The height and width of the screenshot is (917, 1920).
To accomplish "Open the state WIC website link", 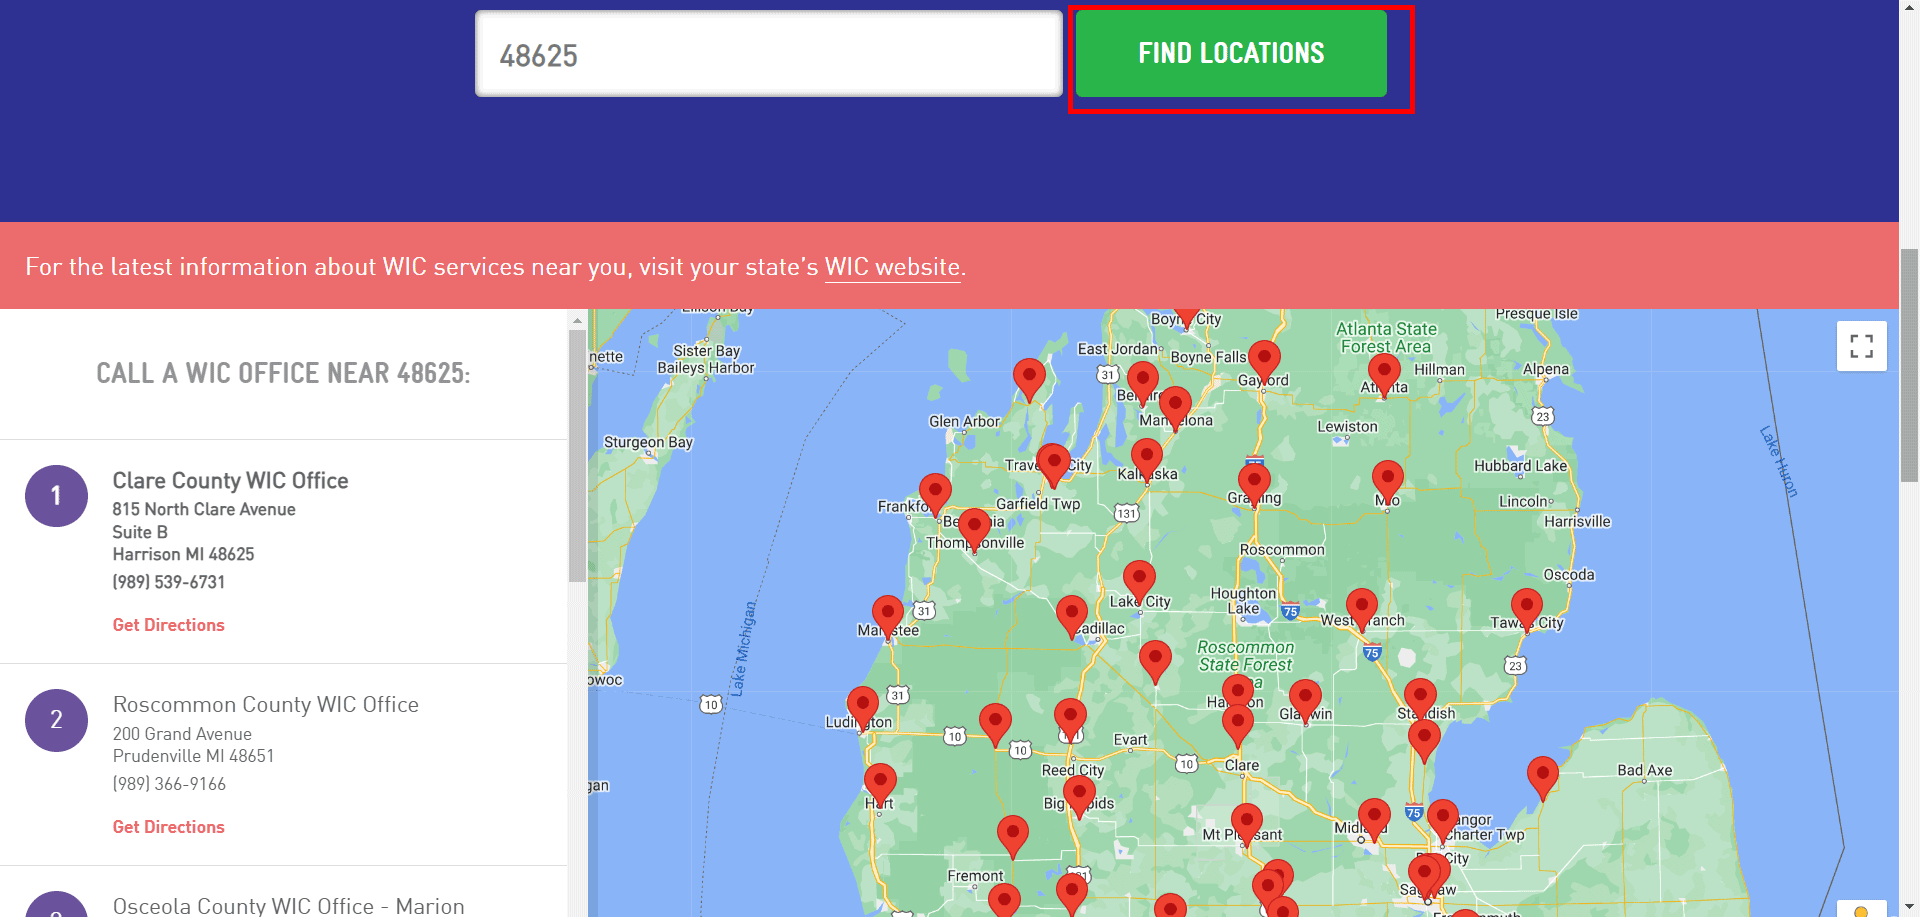I will tap(892, 267).
